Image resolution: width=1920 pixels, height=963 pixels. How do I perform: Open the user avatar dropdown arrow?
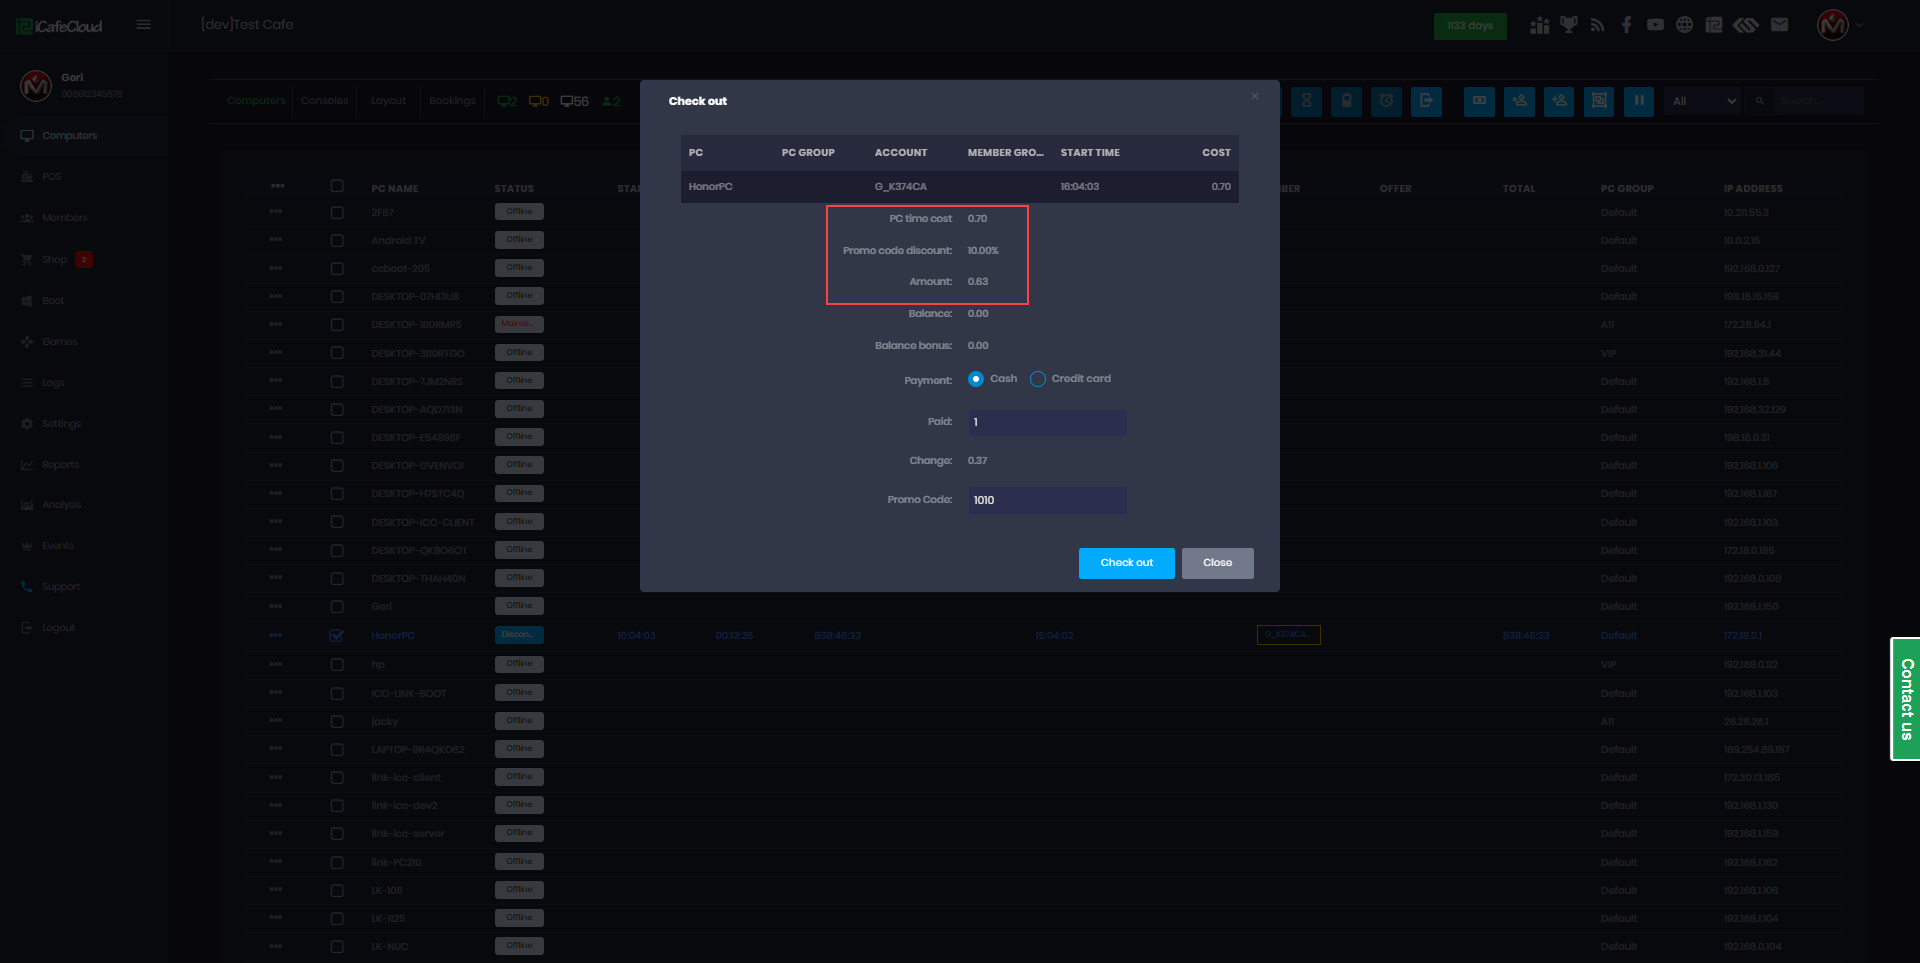pyautogui.click(x=1859, y=25)
